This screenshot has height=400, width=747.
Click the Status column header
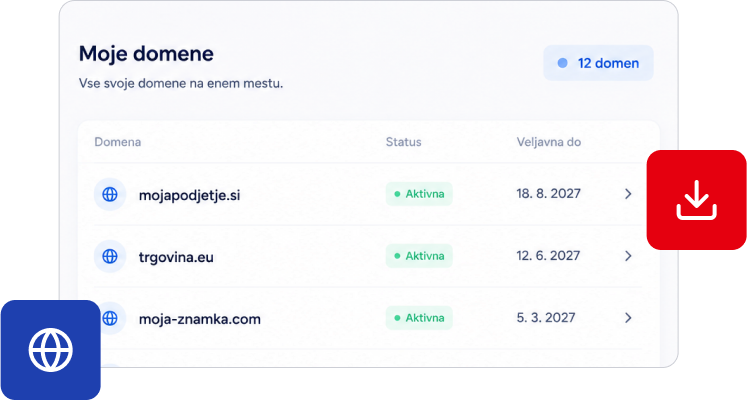click(404, 142)
